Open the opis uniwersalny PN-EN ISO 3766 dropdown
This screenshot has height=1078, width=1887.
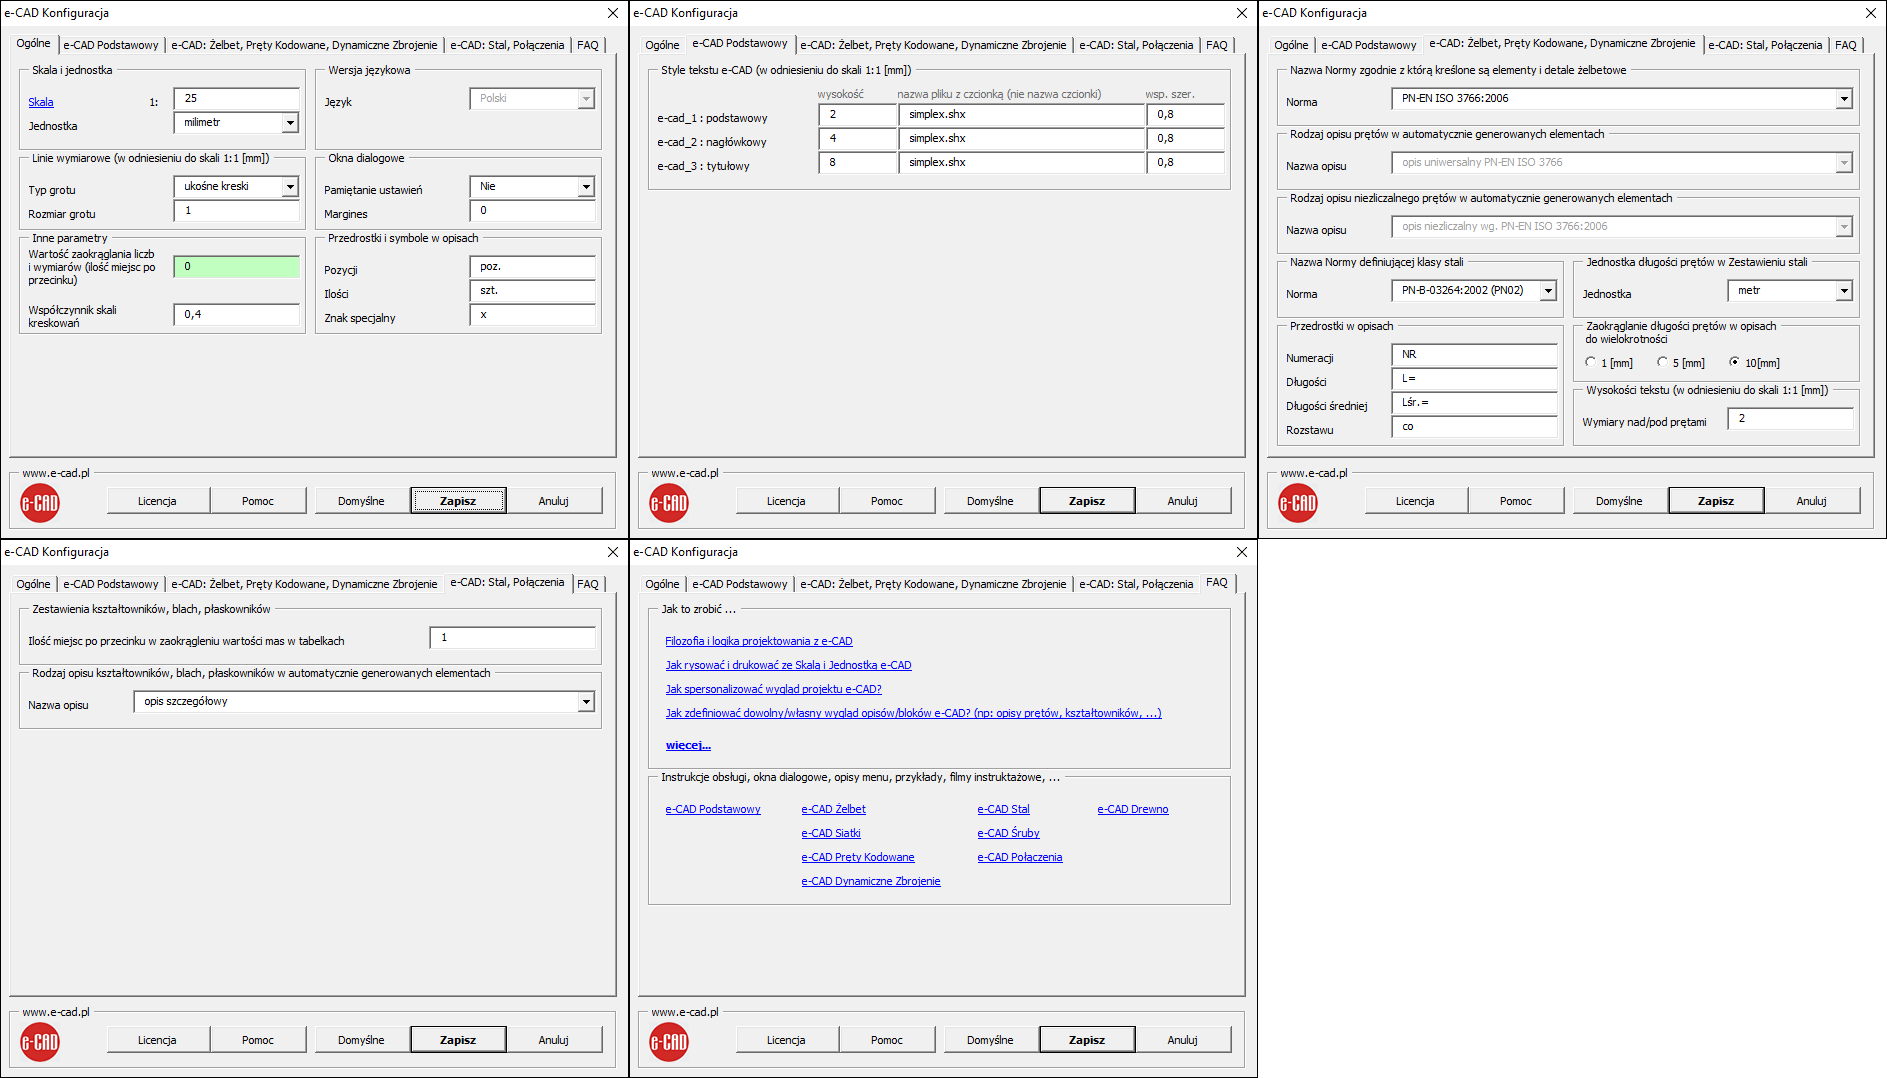[1844, 163]
